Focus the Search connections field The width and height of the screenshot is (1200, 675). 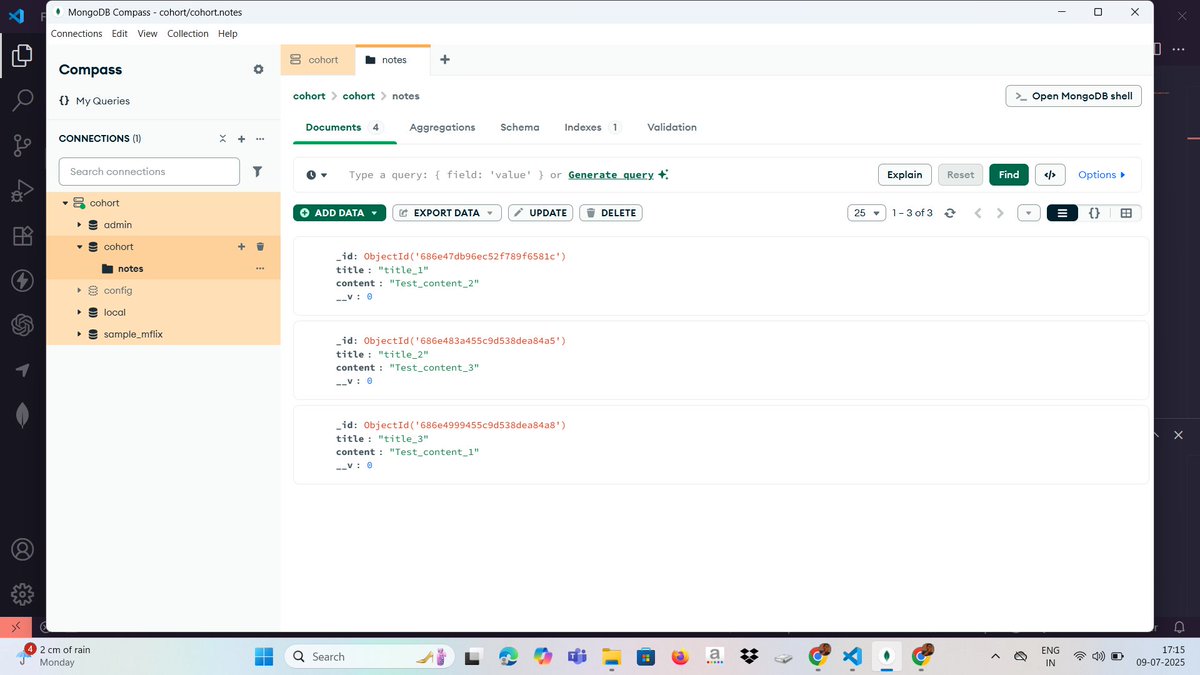pos(149,172)
